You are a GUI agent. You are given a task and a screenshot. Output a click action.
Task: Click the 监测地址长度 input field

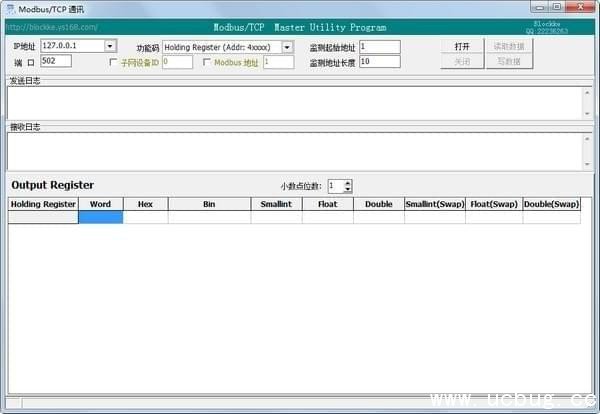380,62
